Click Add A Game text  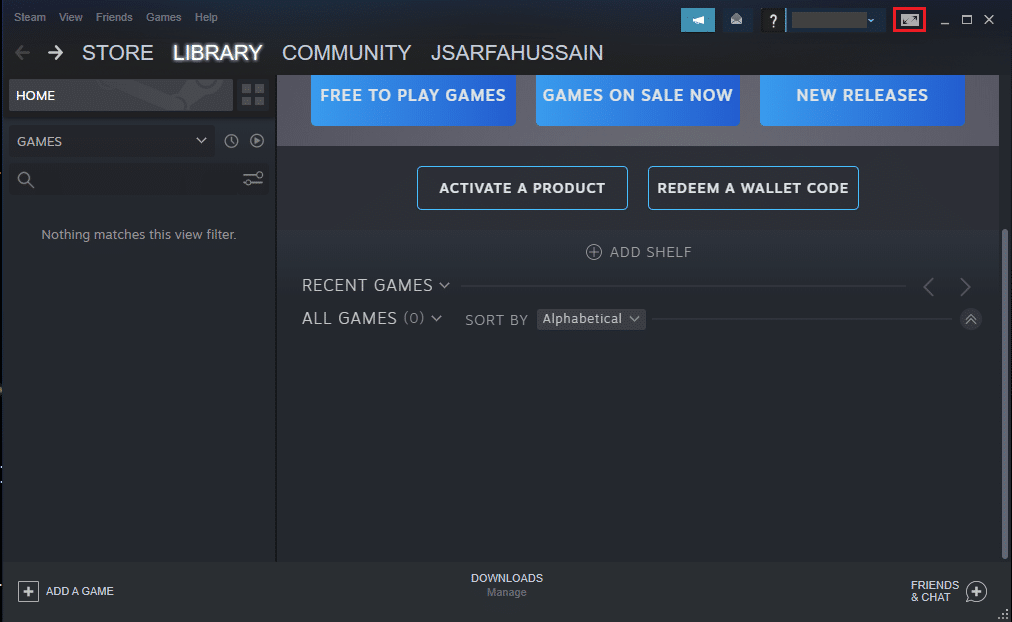(79, 591)
